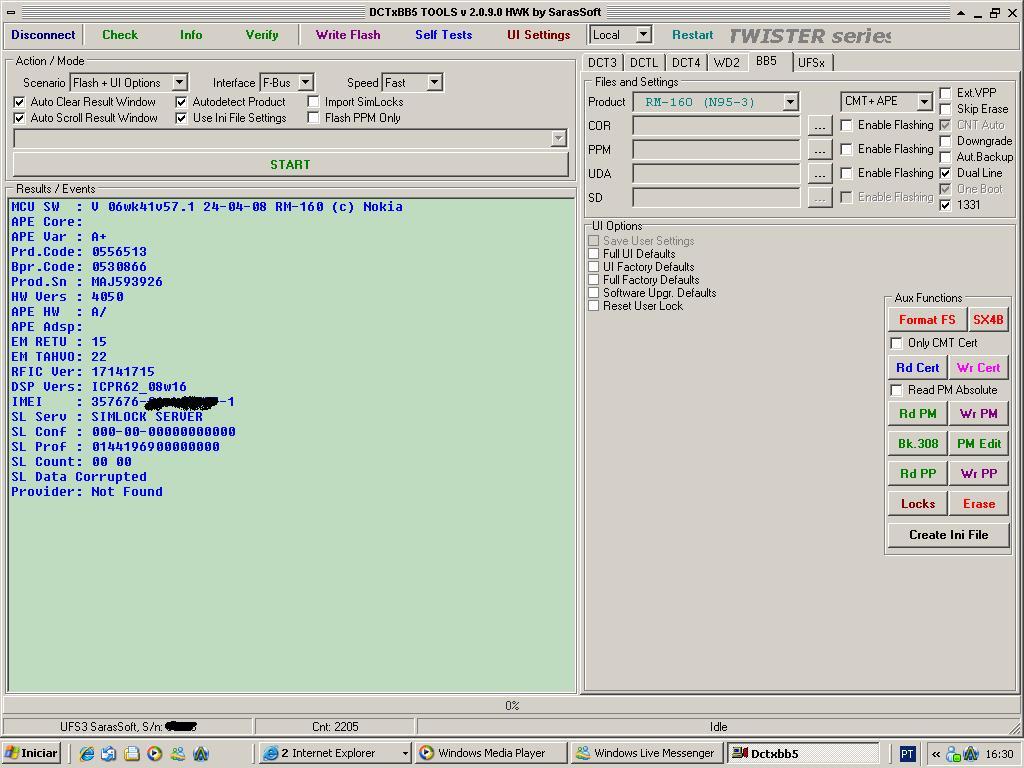Click Disconnect in the top toolbar
Screen dimensions: 1024x768
pos(43,35)
